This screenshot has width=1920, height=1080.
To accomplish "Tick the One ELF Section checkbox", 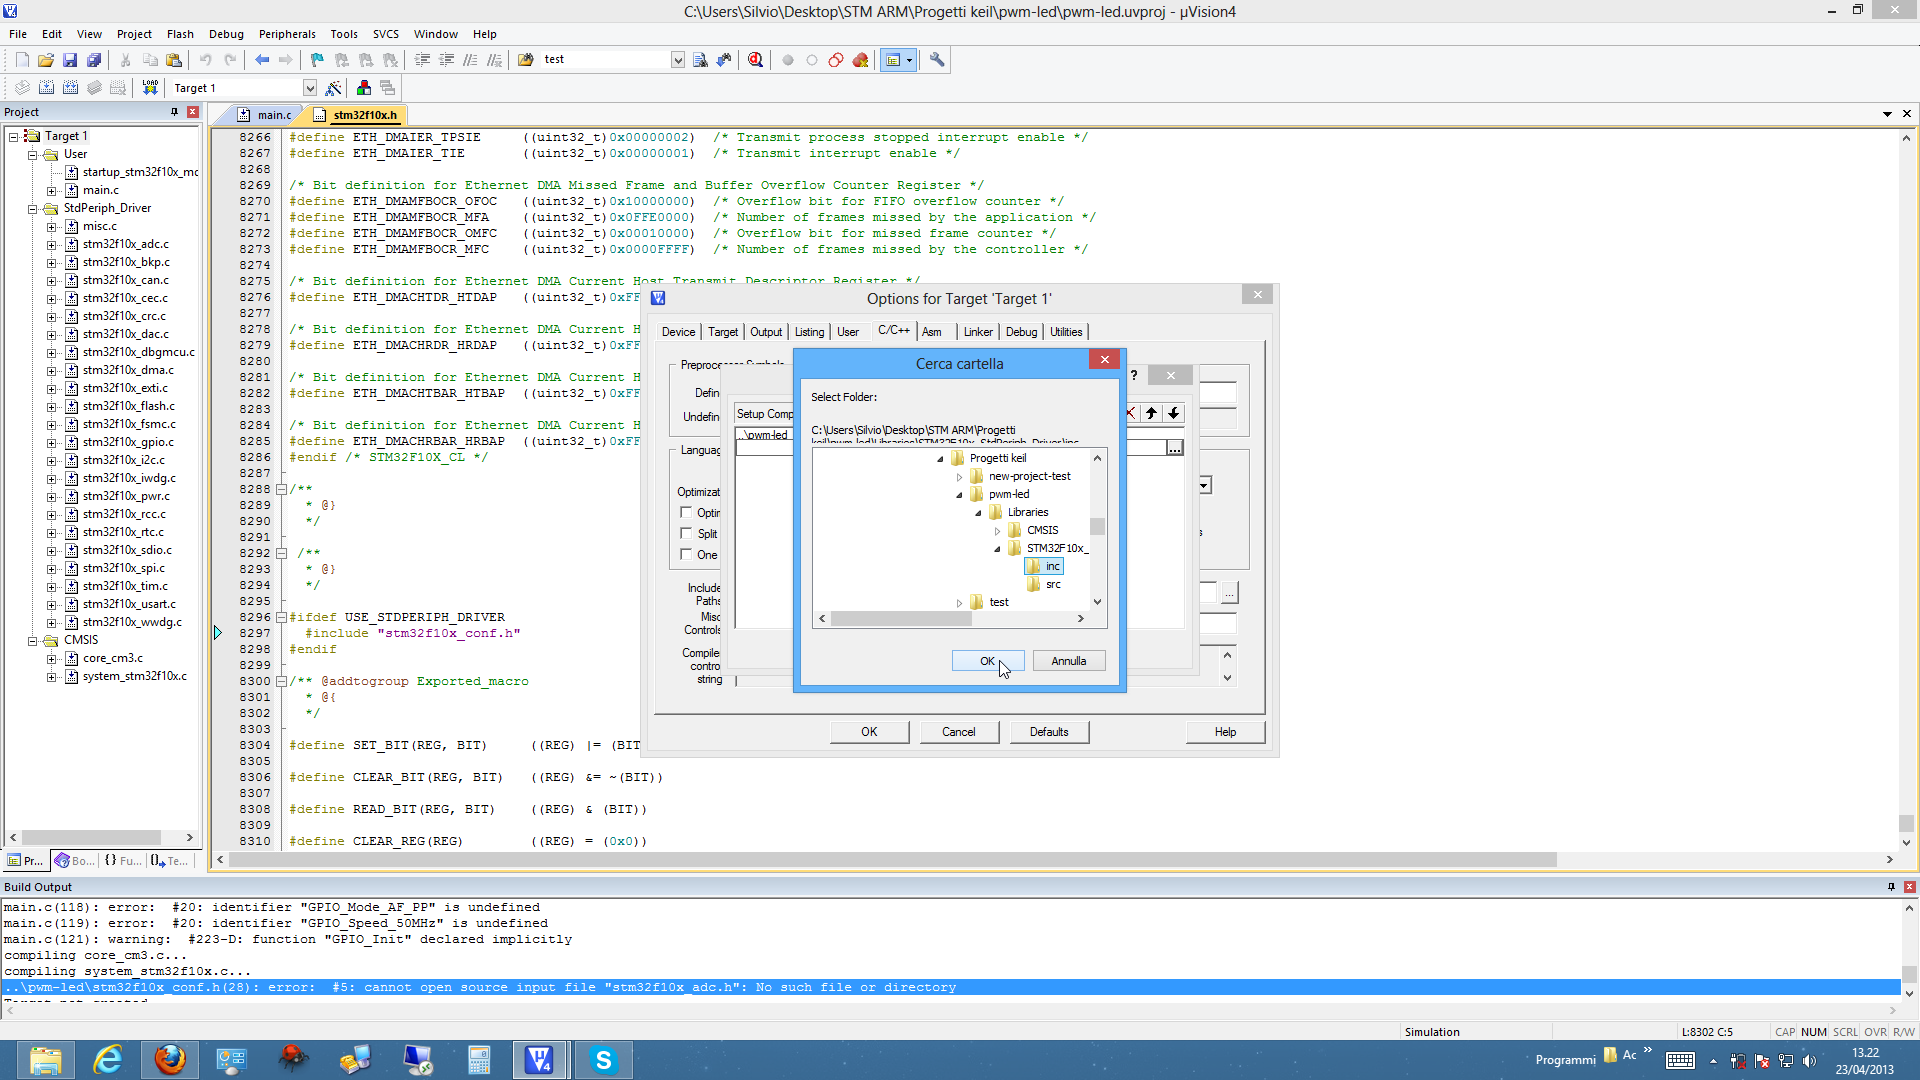I will click(x=686, y=555).
